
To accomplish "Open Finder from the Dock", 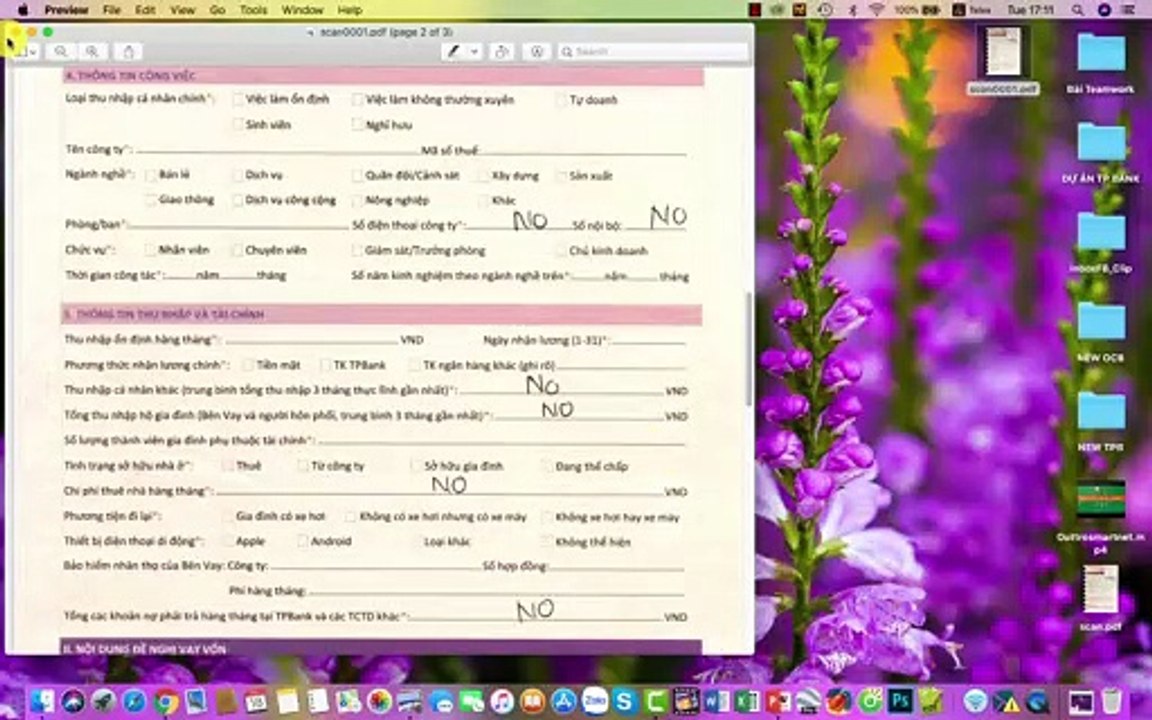I will [x=43, y=701].
